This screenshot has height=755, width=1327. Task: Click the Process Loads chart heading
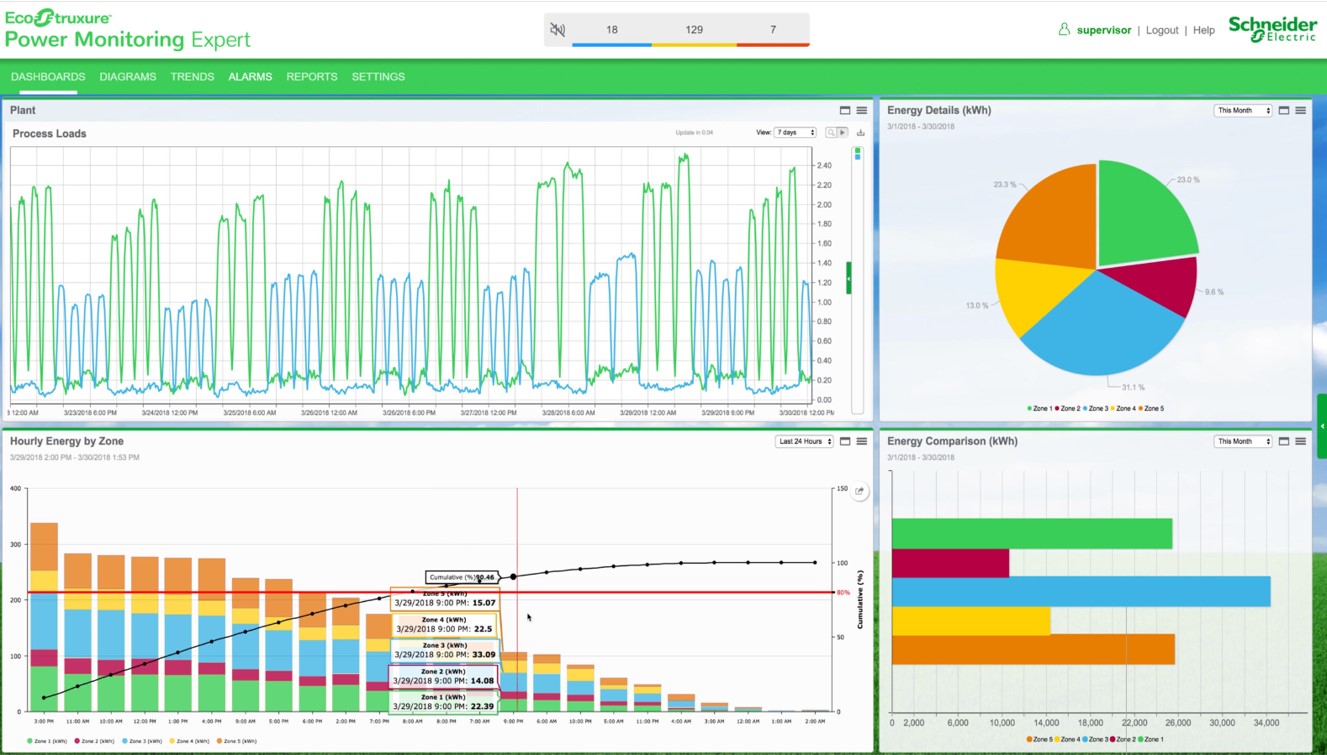click(49, 133)
